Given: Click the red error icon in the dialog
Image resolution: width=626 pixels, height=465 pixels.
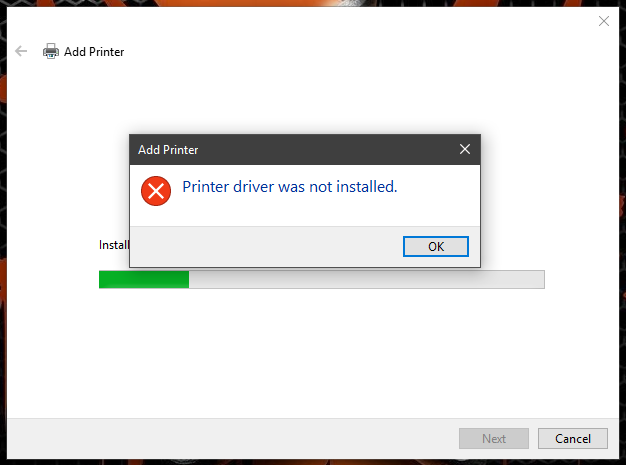Looking at the screenshot, I should [x=156, y=191].
